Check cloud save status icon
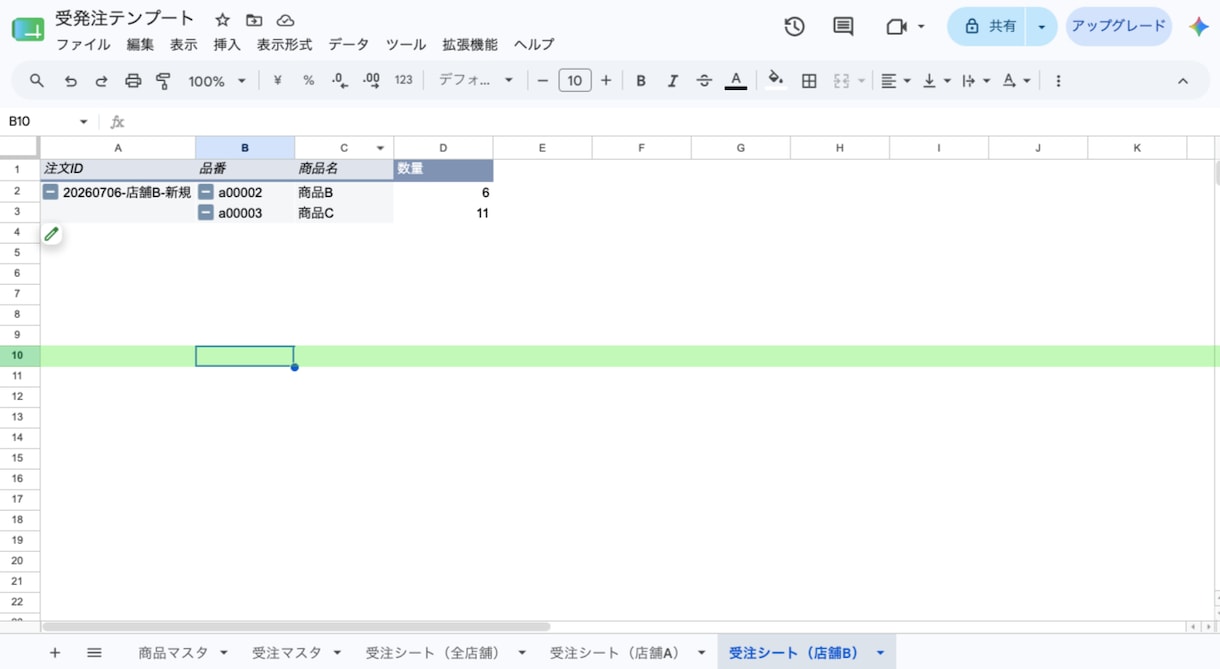 coord(285,20)
